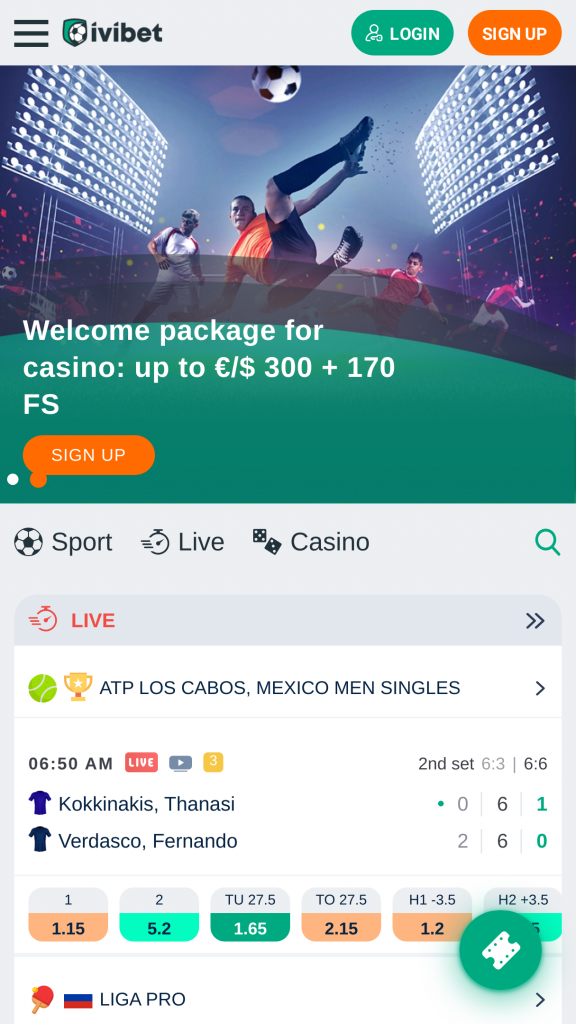The height and width of the screenshot is (1024, 576).
Task: Click SIGN UP on the welcome banner
Action: pos(89,455)
